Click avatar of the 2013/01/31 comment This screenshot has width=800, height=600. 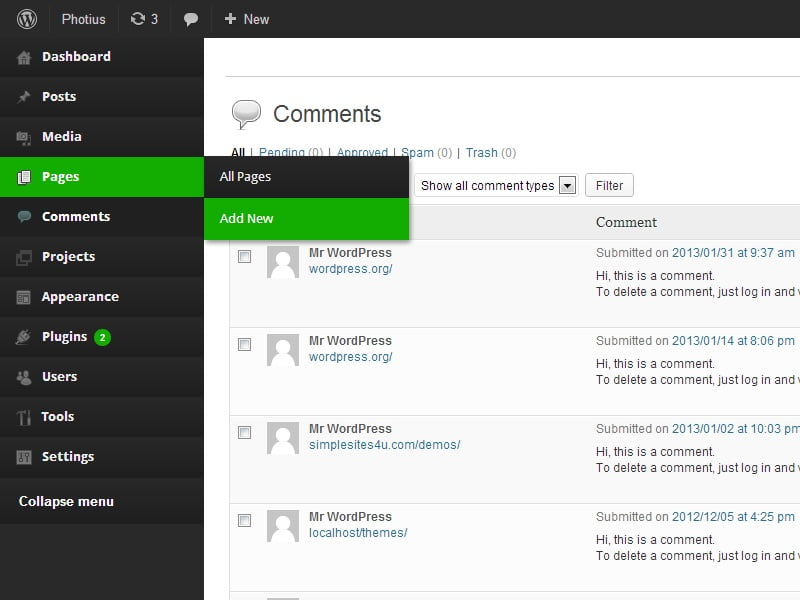pyautogui.click(x=283, y=262)
